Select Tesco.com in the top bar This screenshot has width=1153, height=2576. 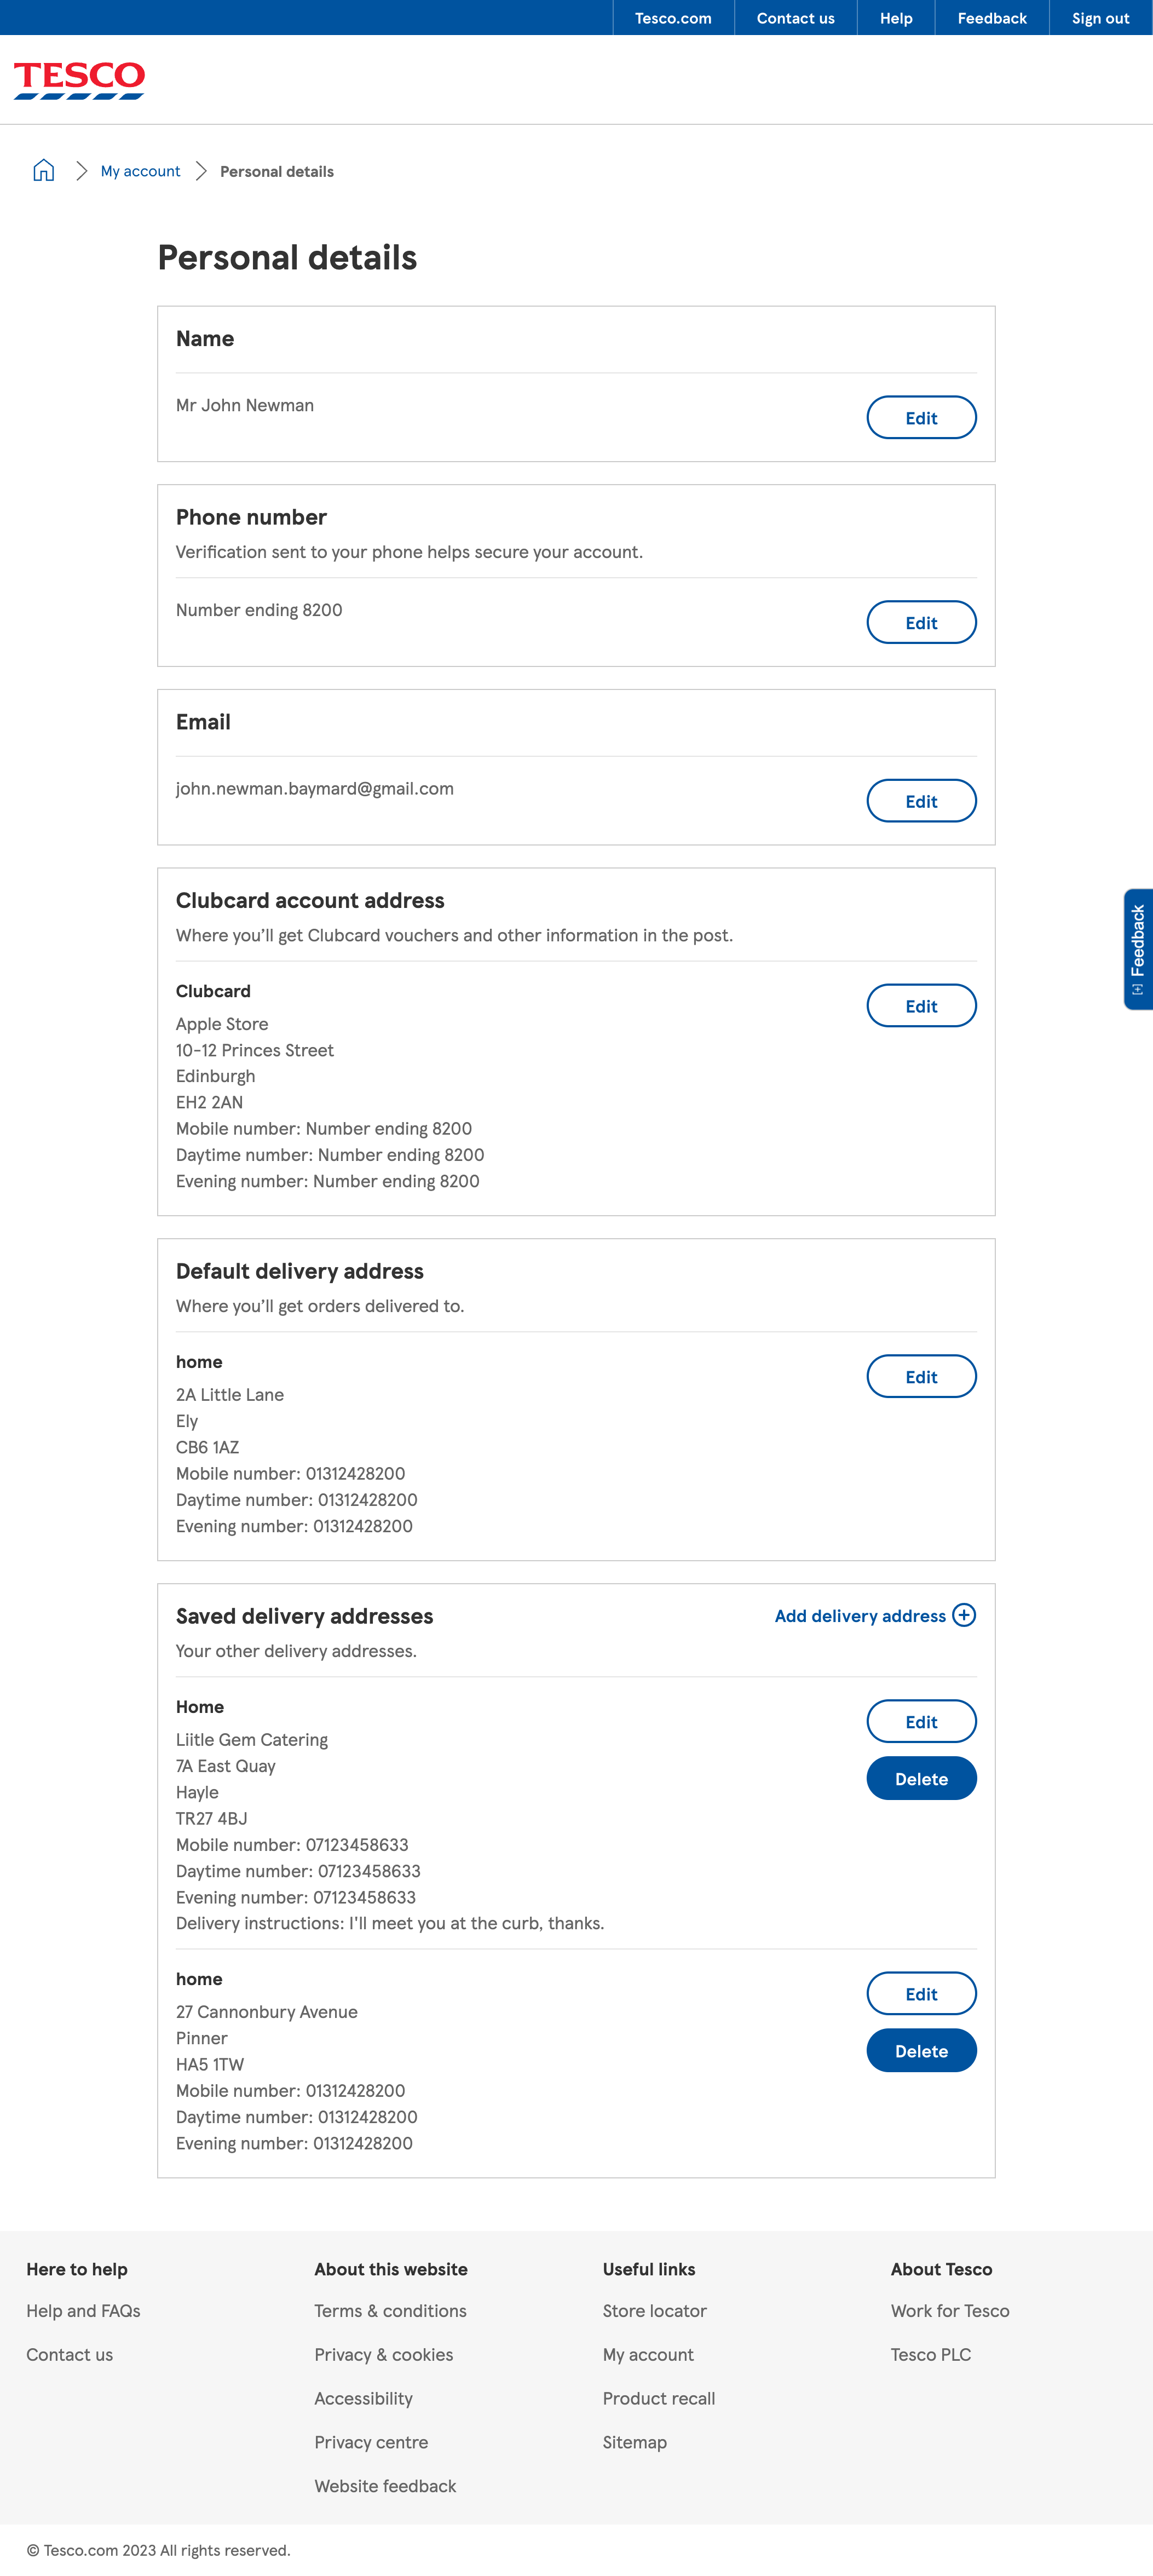(672, 17)
